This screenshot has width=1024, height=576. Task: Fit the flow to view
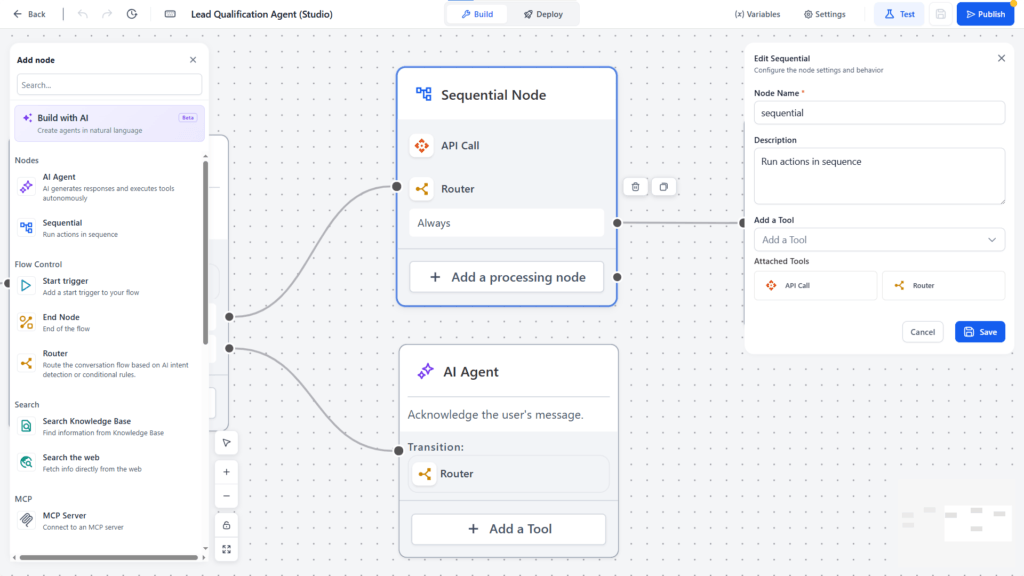pyautogui.click(x=227, y=549)
